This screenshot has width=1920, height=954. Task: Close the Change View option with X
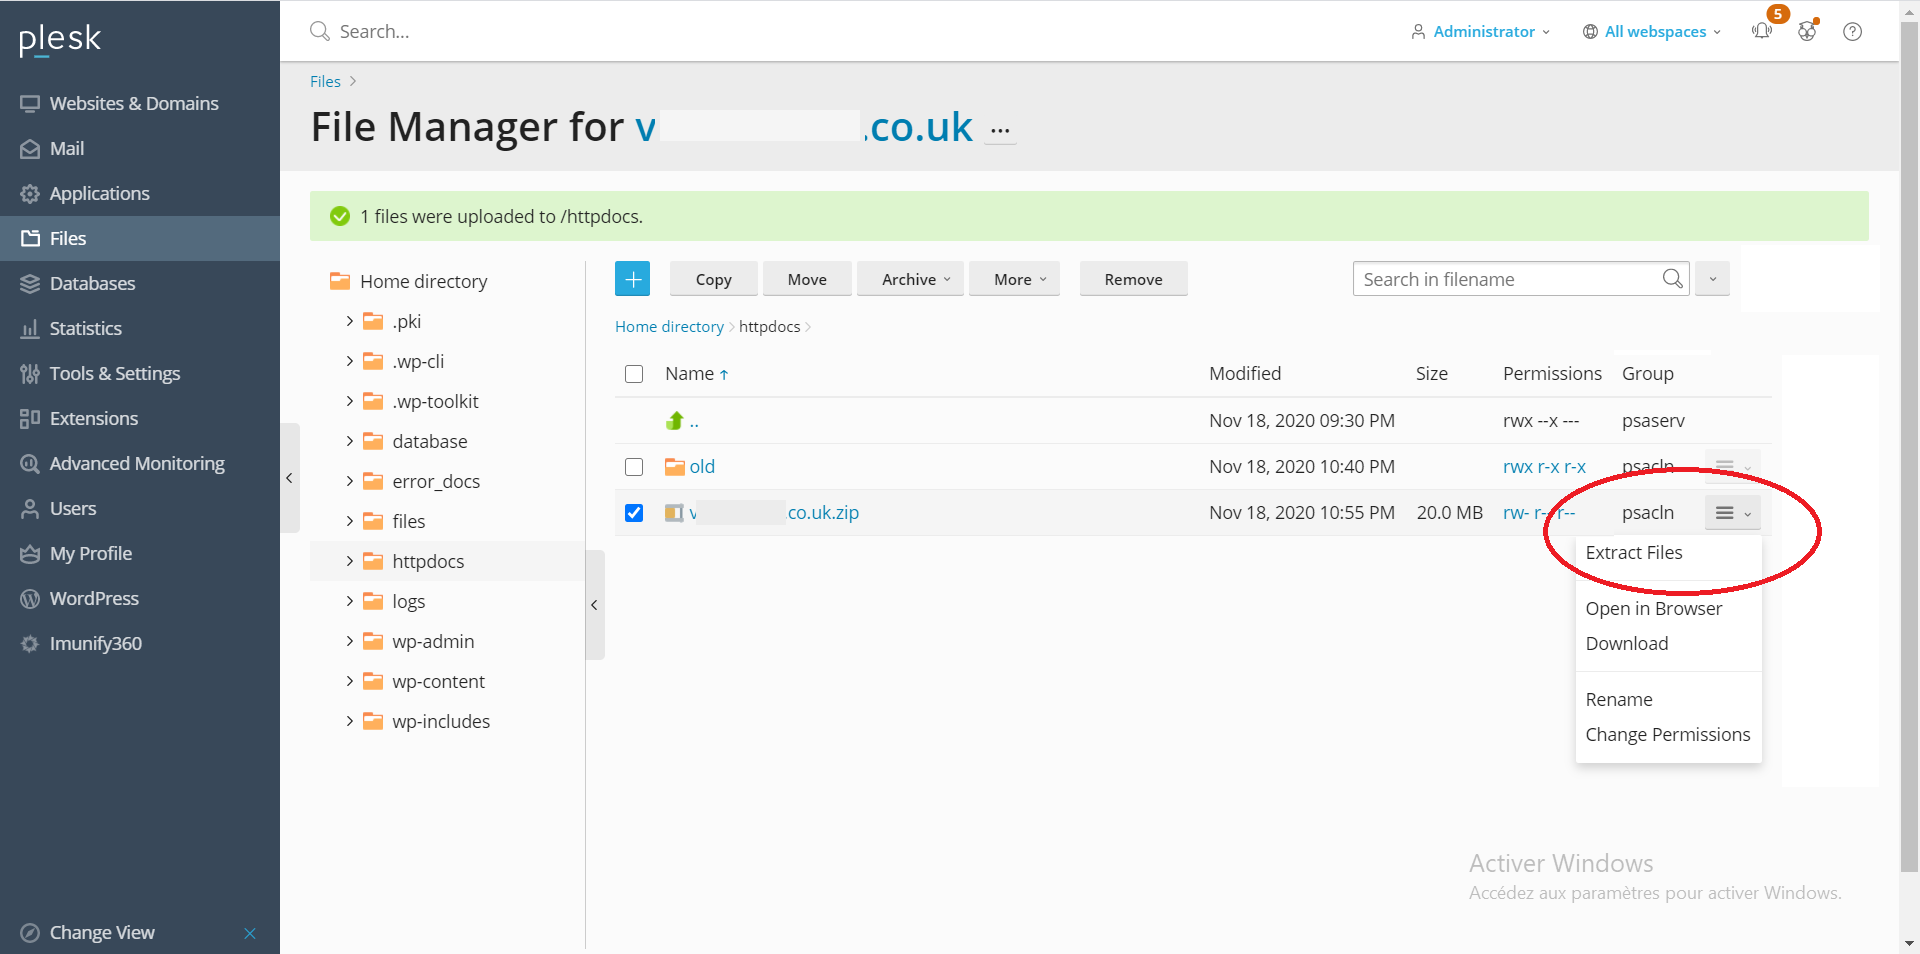(250, 933)
